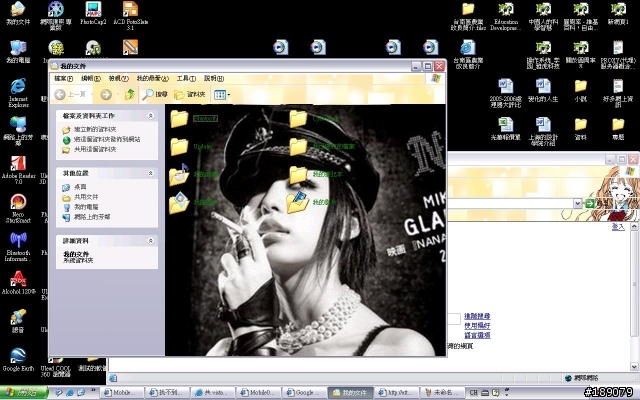Click the Back arrow in My Documents toolbar

click(x=60, y=95)
